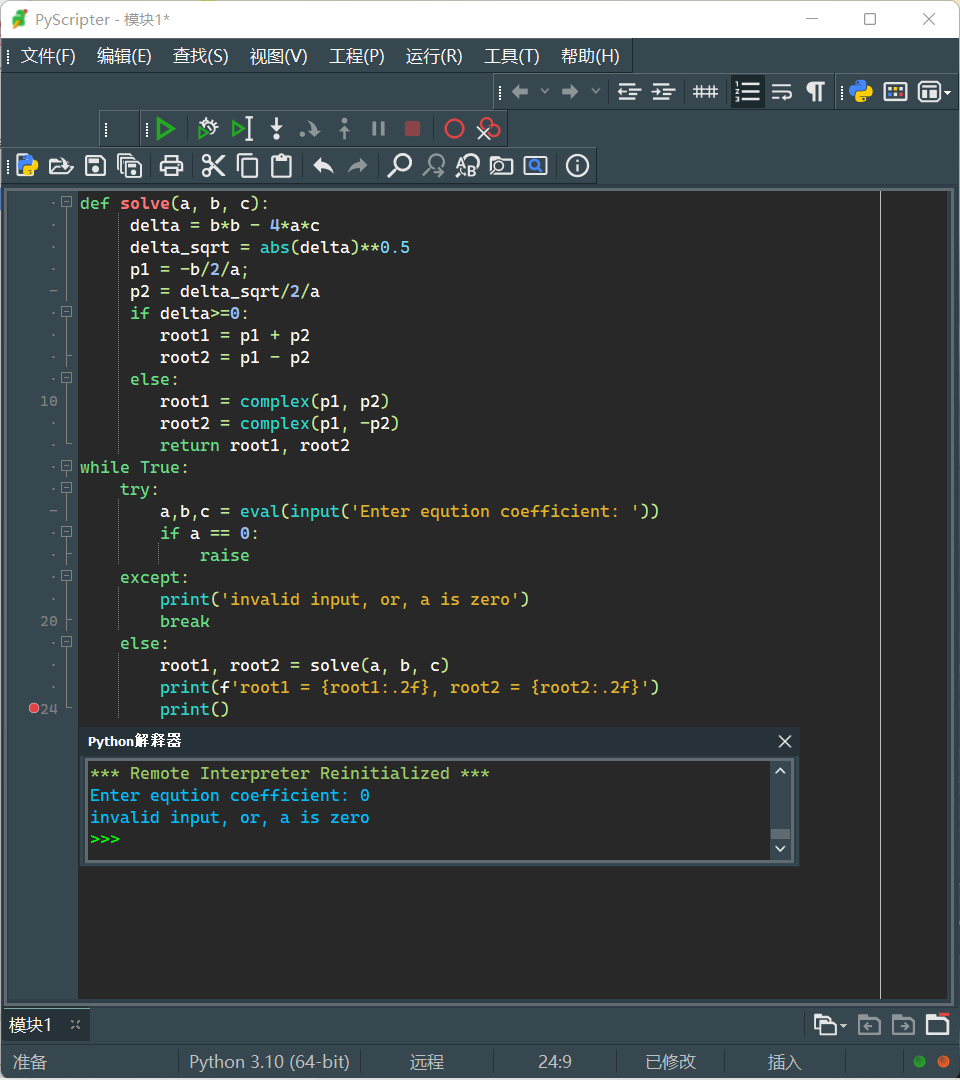Click the interpreter panel scrollbar thumb

780,833
